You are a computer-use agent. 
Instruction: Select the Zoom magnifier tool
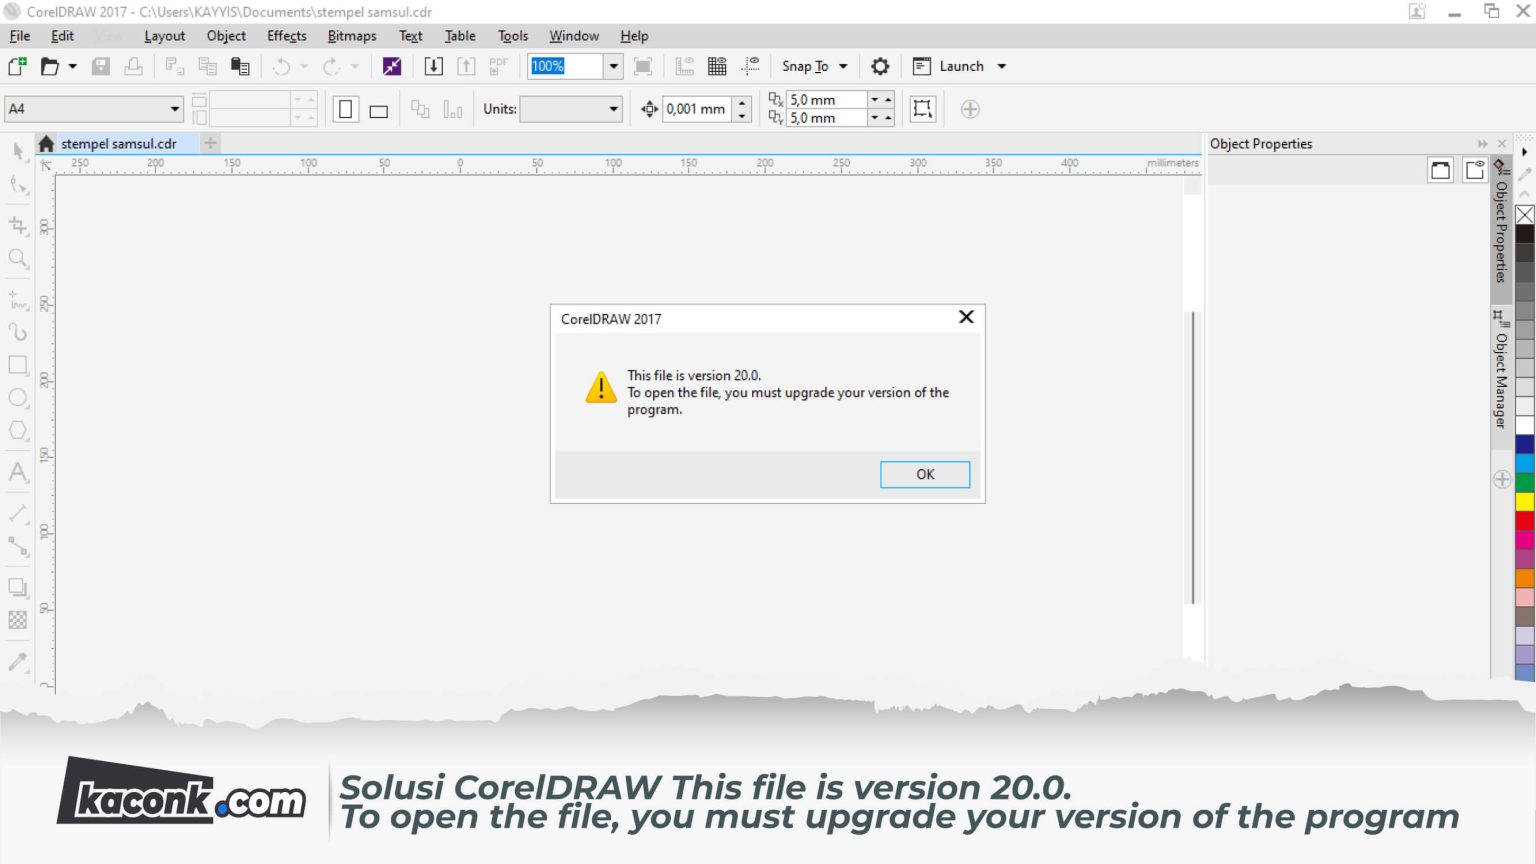point(18,259)
